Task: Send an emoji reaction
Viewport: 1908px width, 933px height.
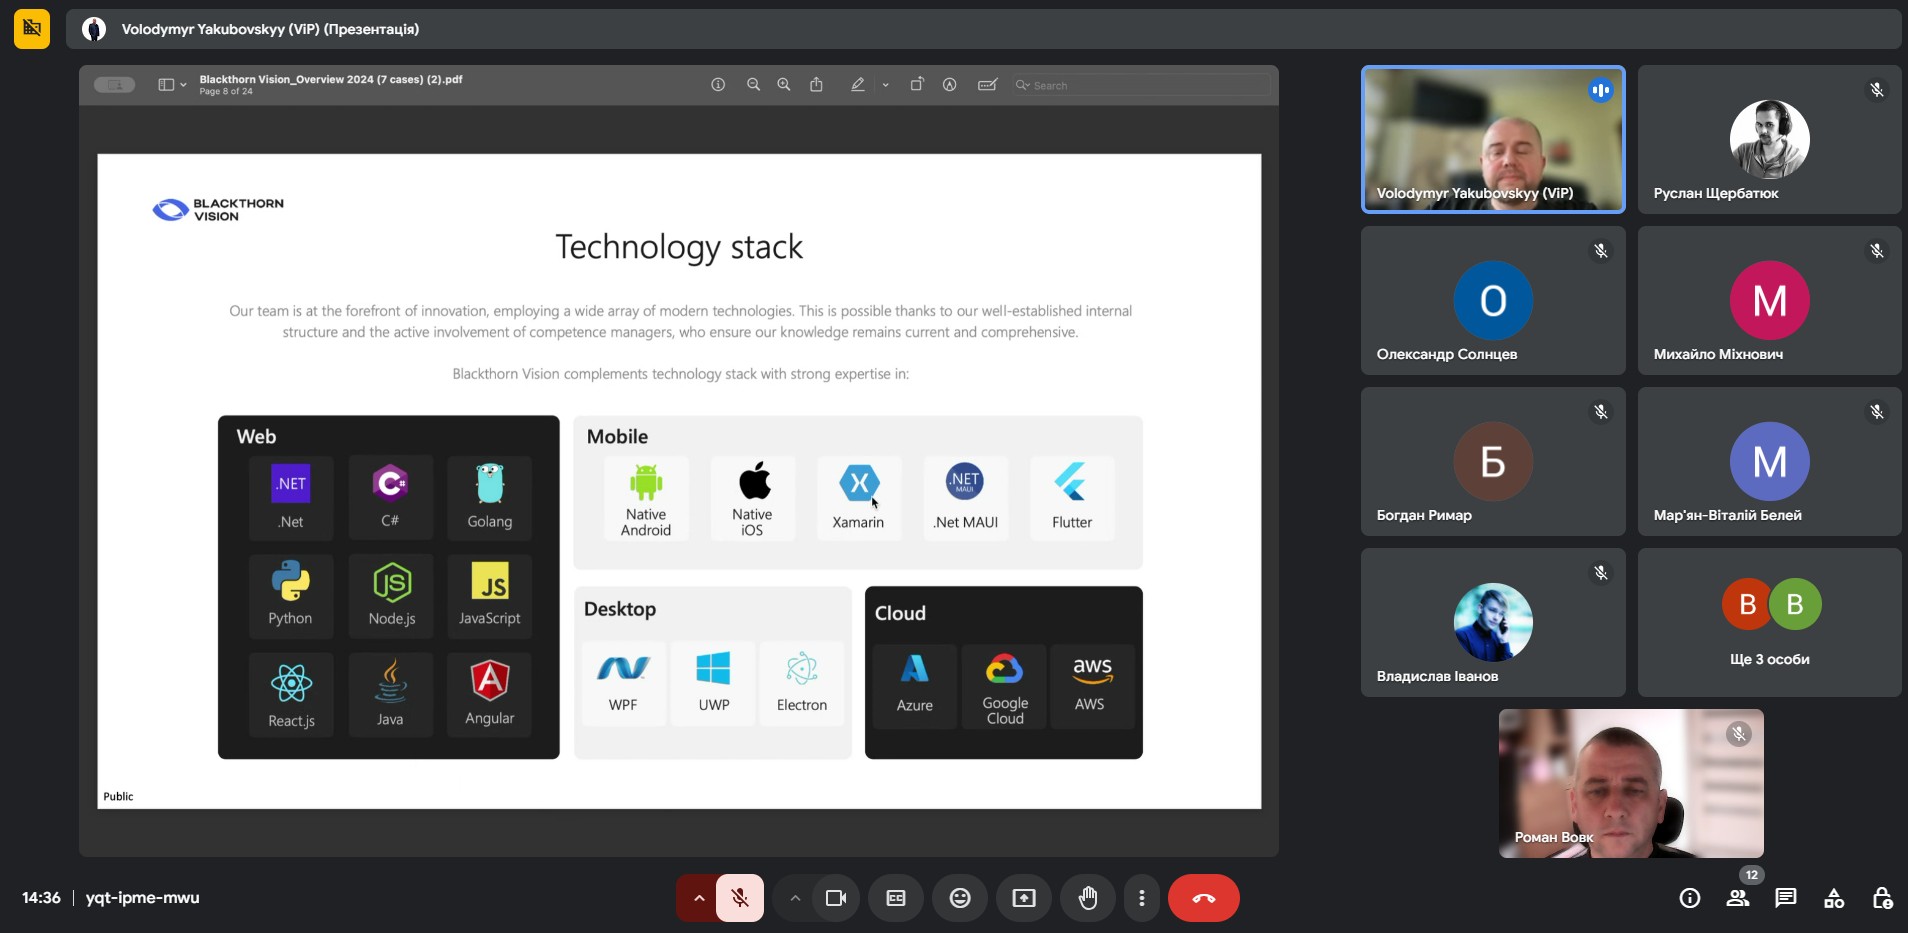Action: (960, 898)
